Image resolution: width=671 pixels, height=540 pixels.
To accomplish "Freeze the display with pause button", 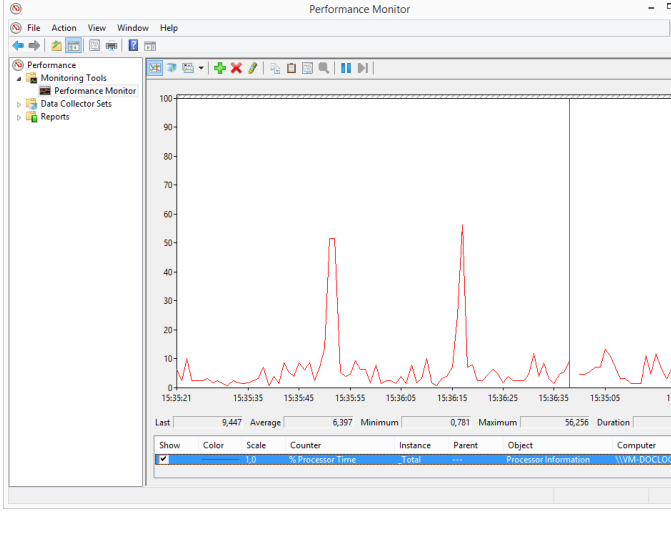I will point(346,68).
